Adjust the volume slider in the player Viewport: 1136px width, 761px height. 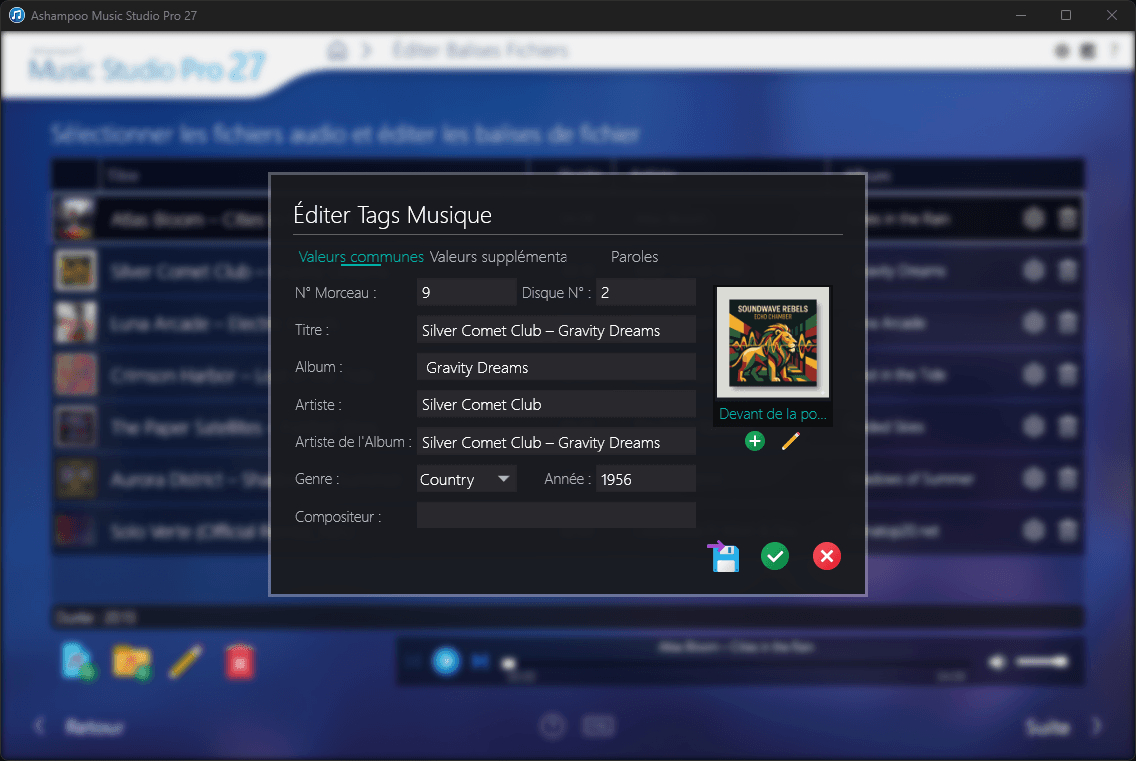[1041, 661]
